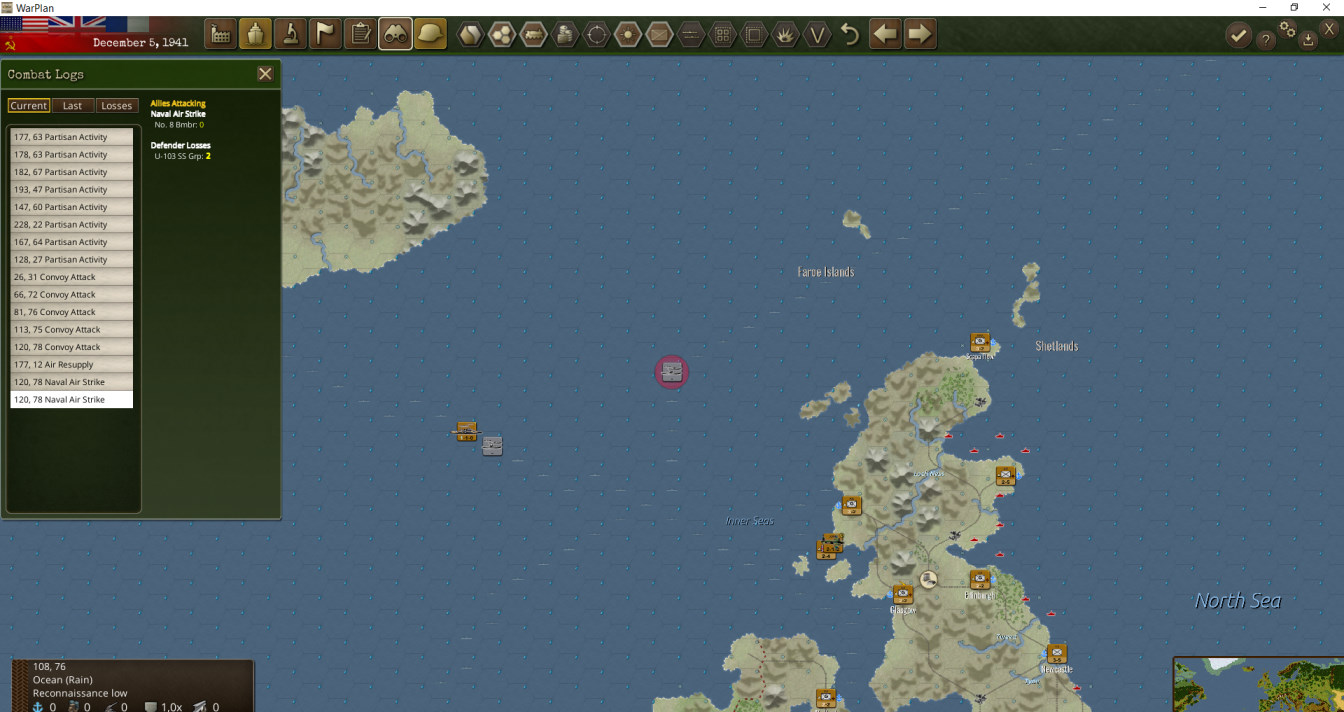The height and width of the screenshot is (712, 1344).
Task: Select log entry 178, 63 Partisan Activity
Action: pyautogui.click(x=71, y=154)
